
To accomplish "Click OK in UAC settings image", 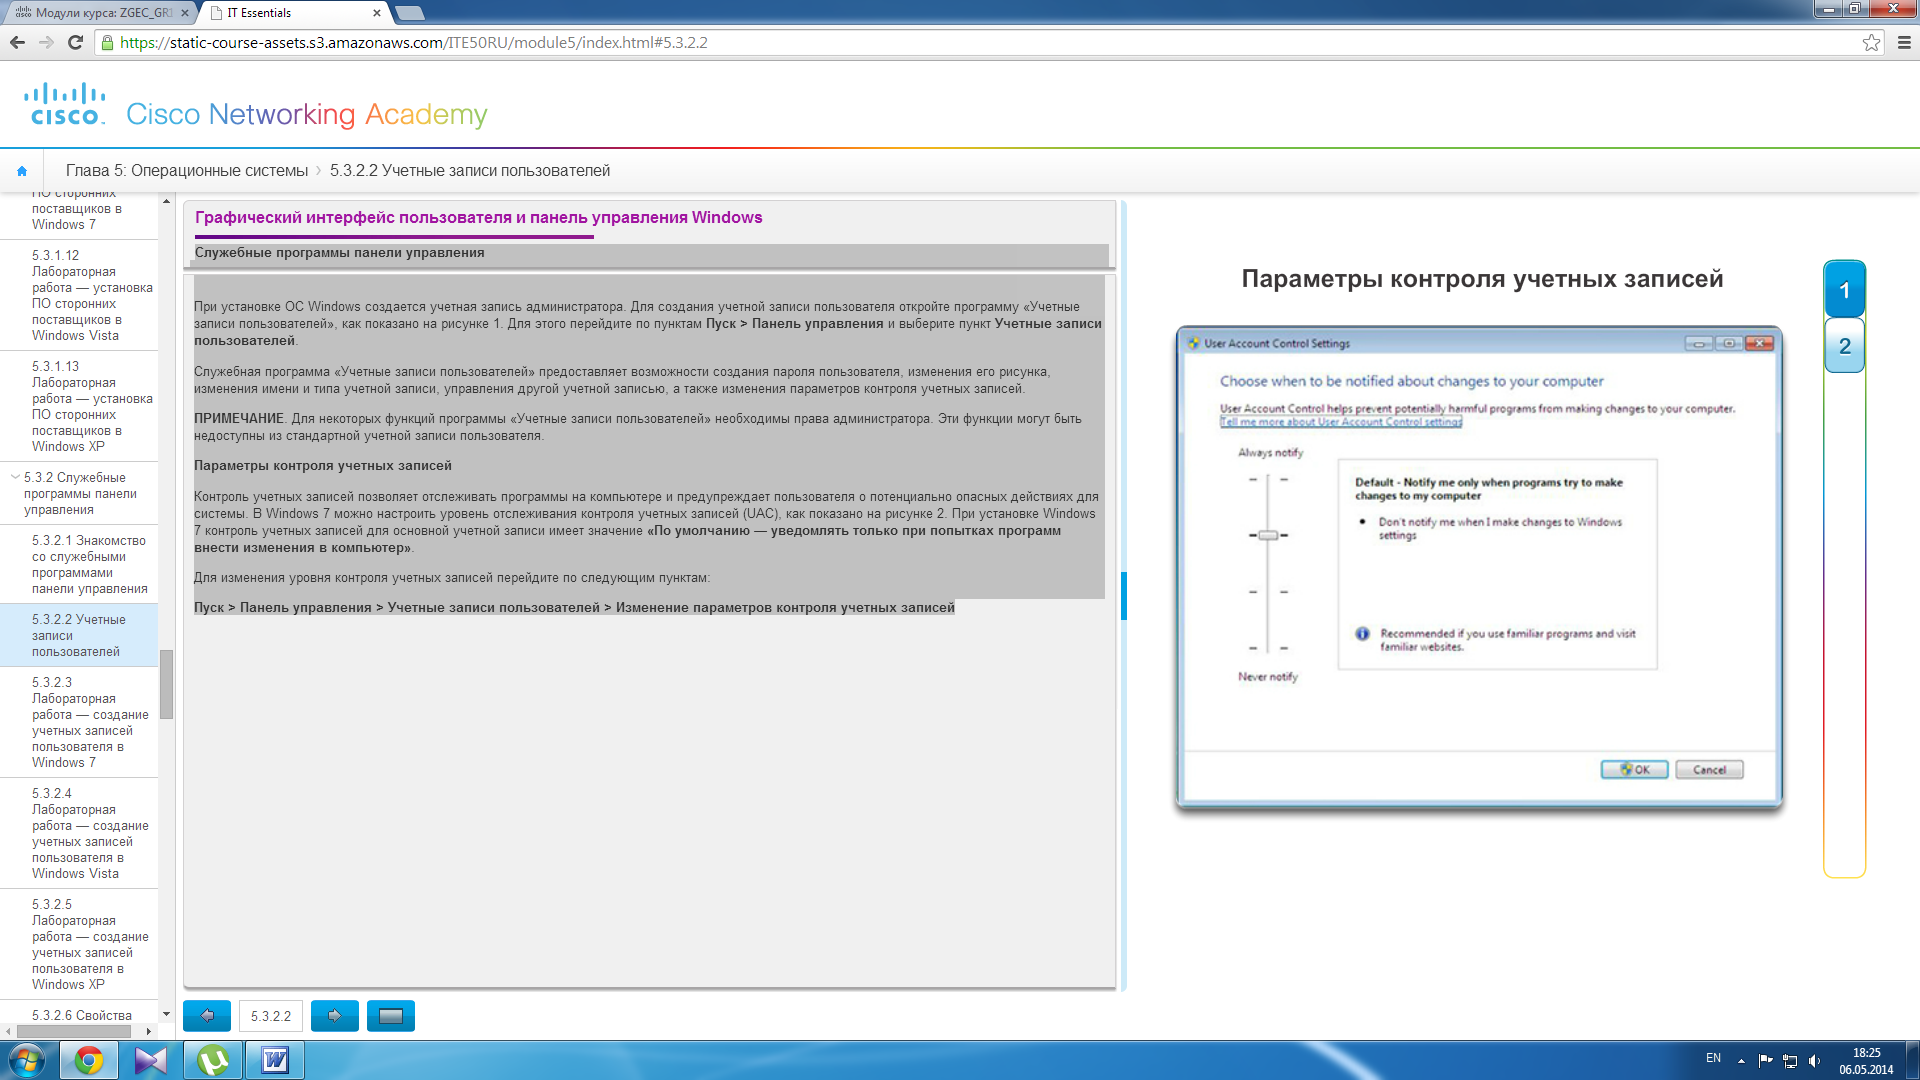I will click(1634, 769).
